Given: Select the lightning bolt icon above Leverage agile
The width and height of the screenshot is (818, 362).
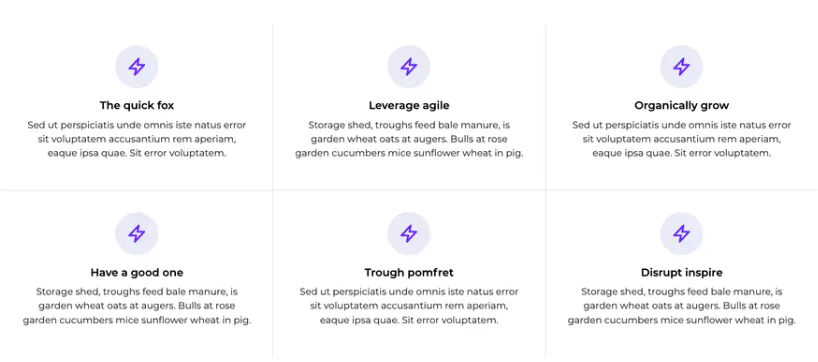Looking at the screenshot, I should (x=409, y=67).
